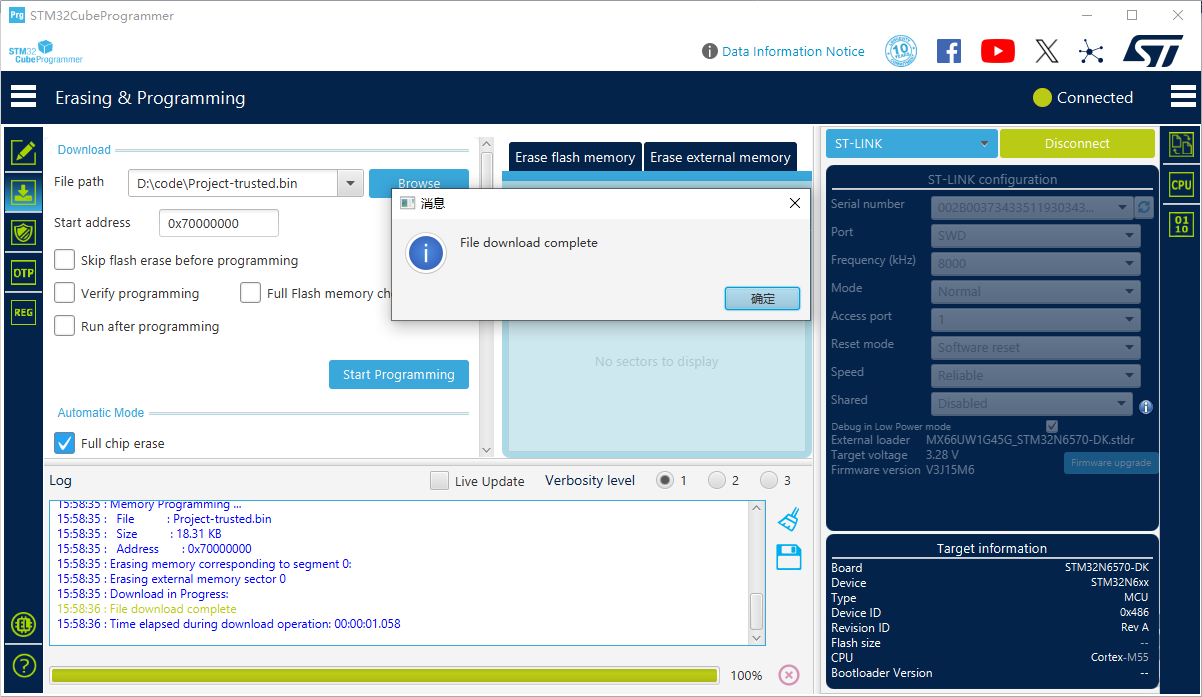Expand the File path dropdown
The height and width of the screenshot is (697, 1202).
click(350, 183)
